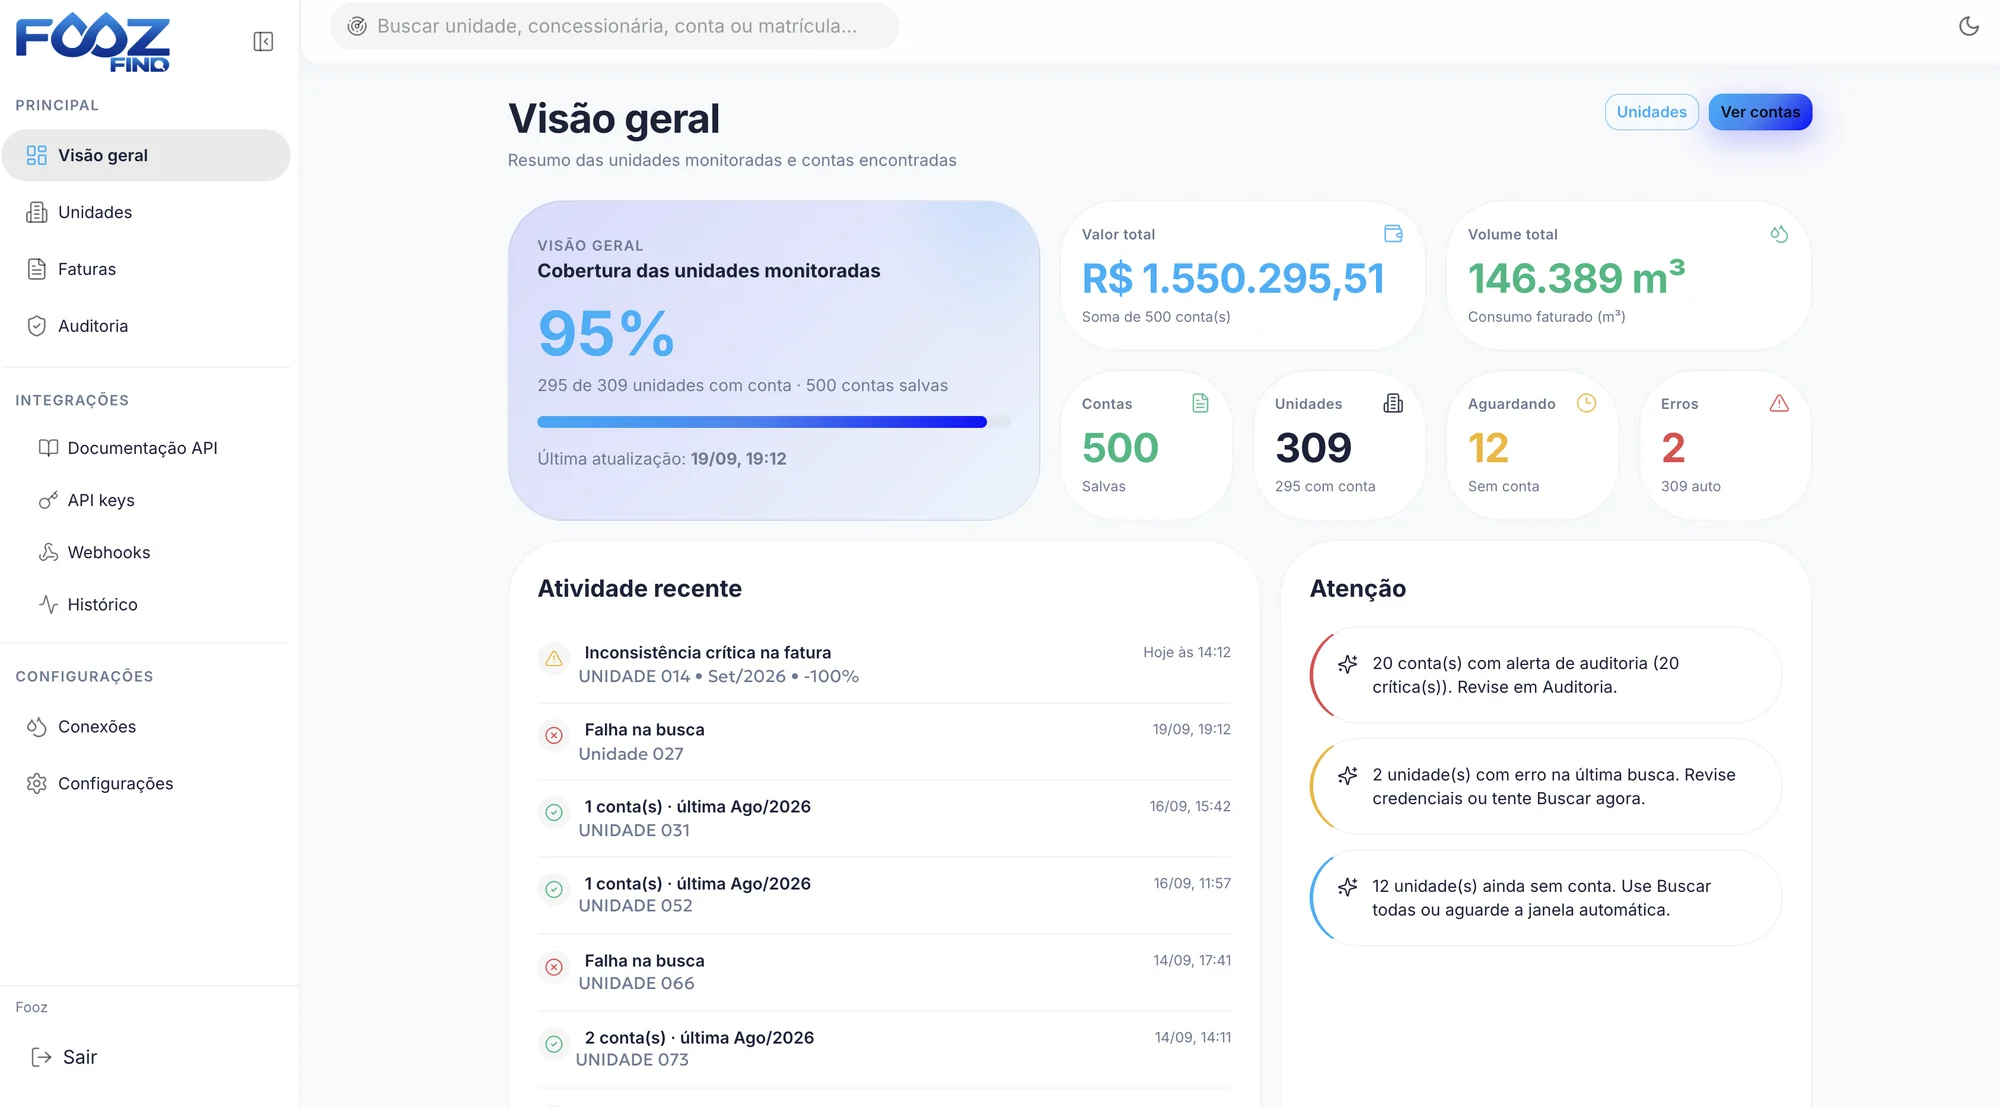Screen dimensions: 2000x1107
Task: Click the 146.389 m³ volume value
Action: pos(1576,278)
